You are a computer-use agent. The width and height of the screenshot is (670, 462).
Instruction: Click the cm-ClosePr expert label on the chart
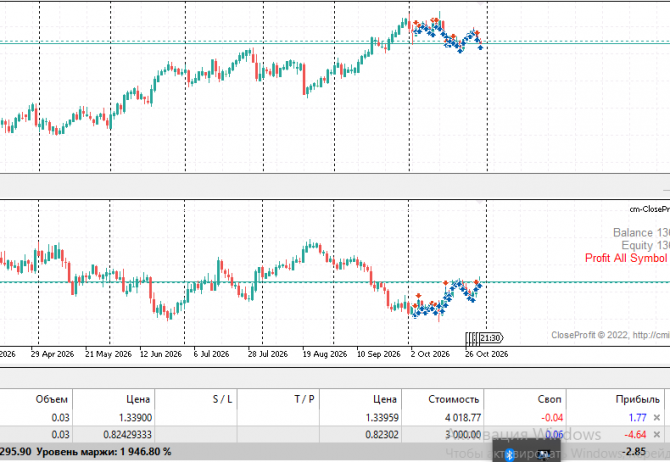[x=649, y=209]
